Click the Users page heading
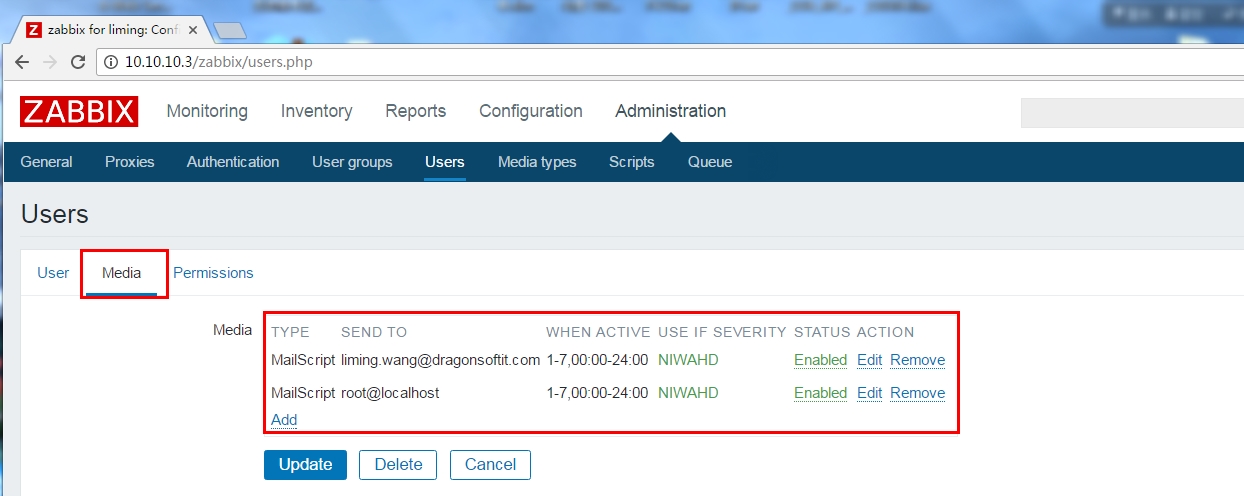Screen dimensions: 1244x496 55,214
